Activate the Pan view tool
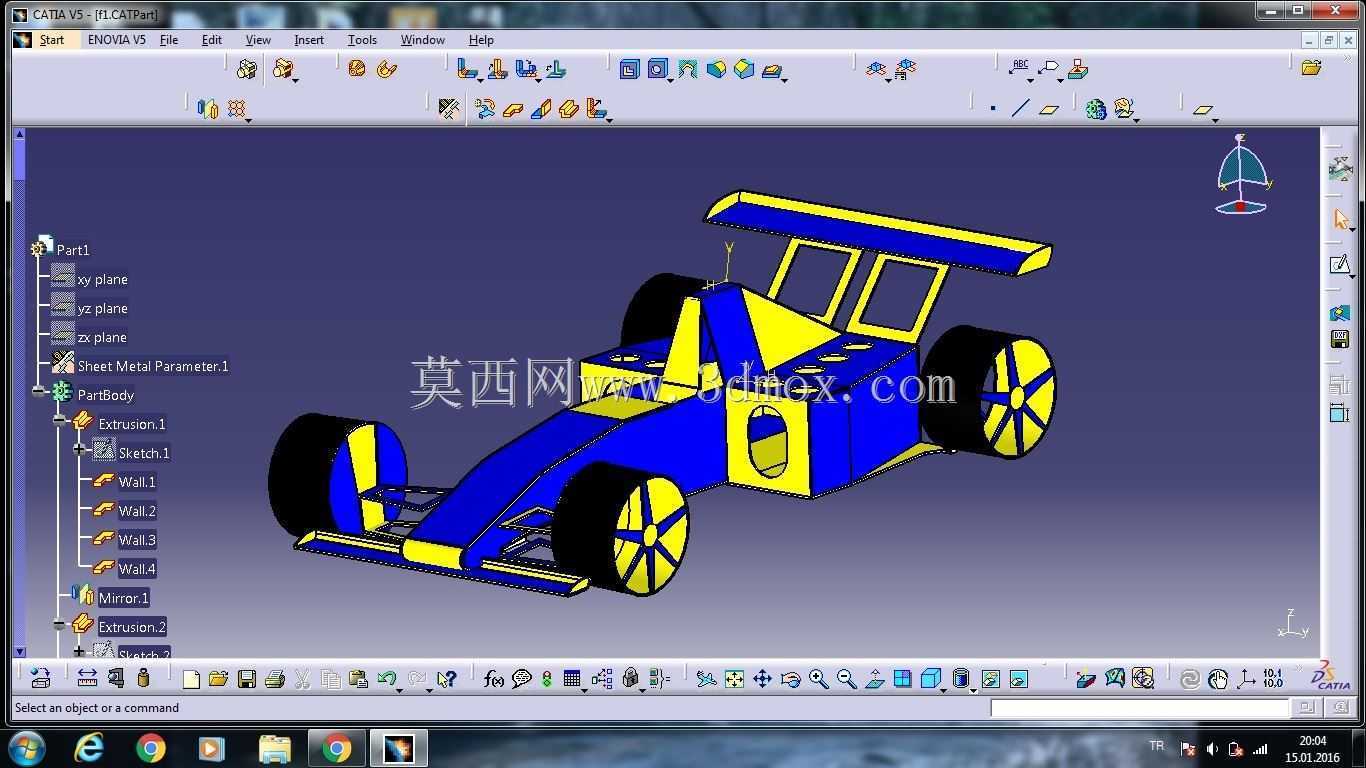The image size is (1366, 768). [x=762, y=679]
